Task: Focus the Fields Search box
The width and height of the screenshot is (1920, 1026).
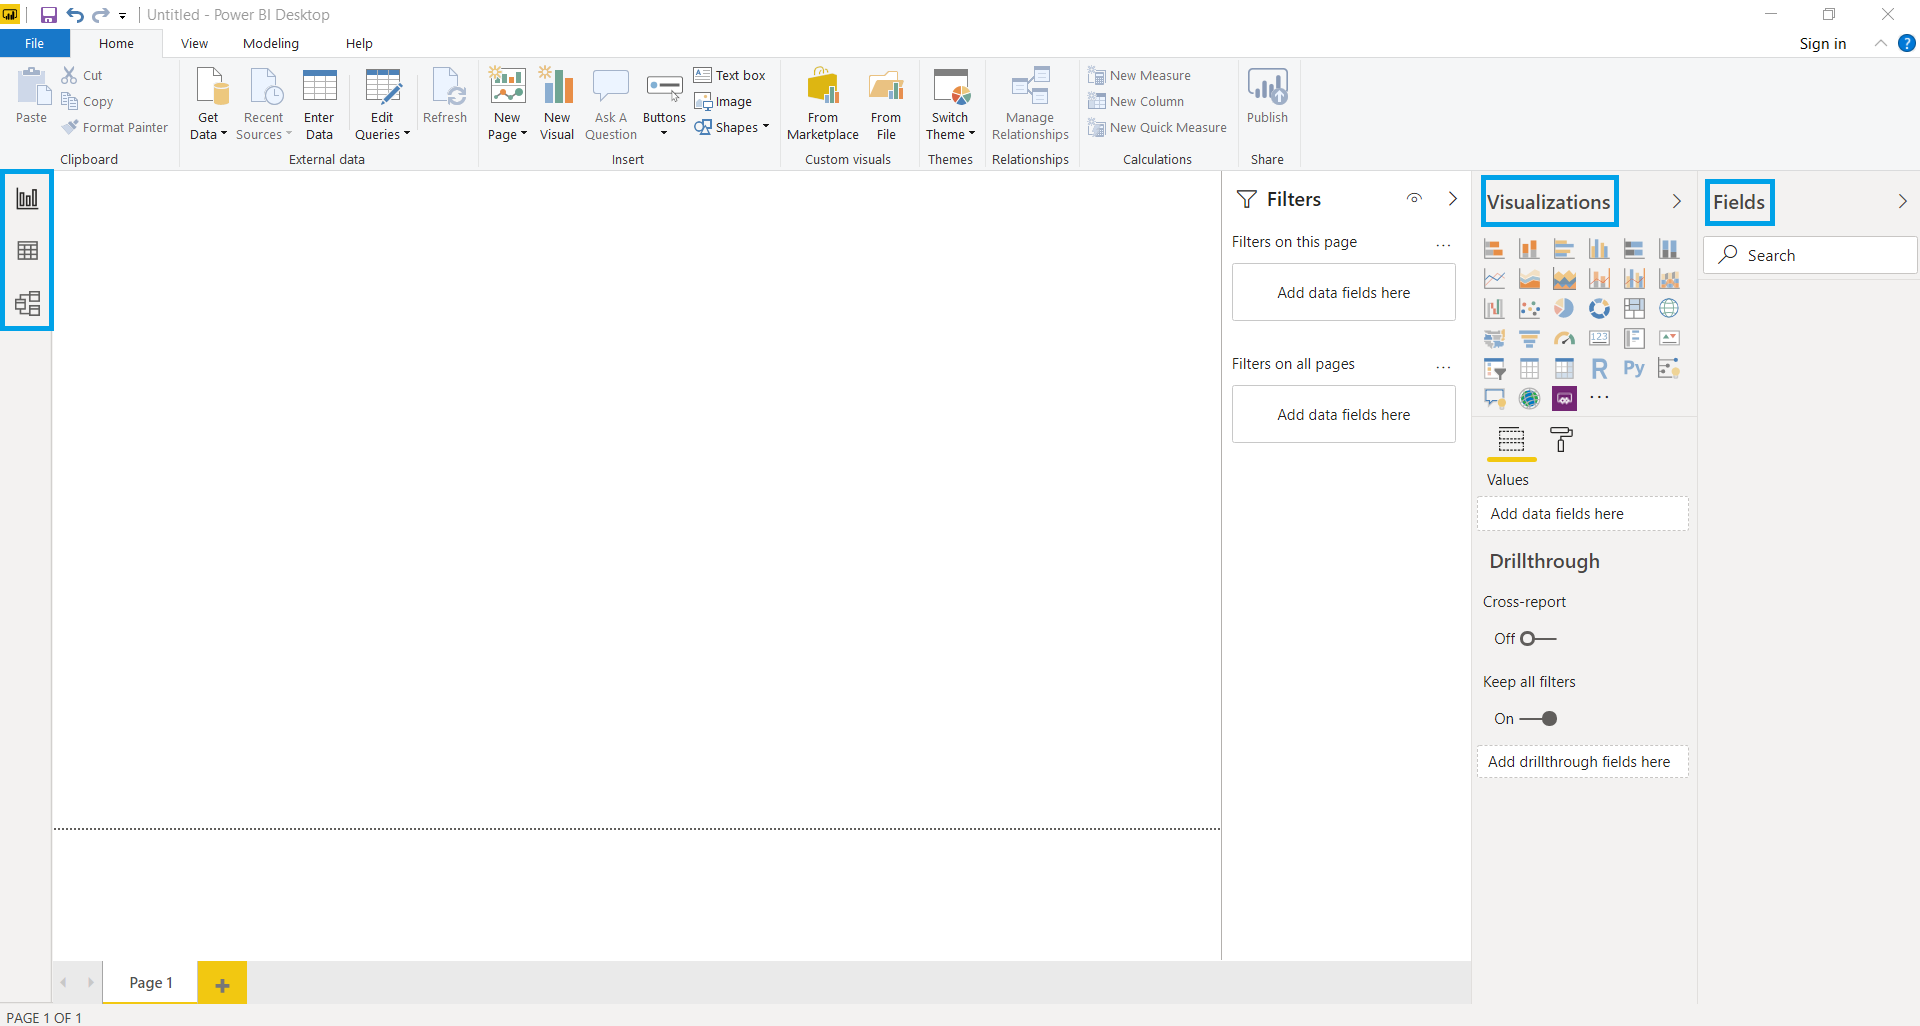Action: pos(1810,255)
